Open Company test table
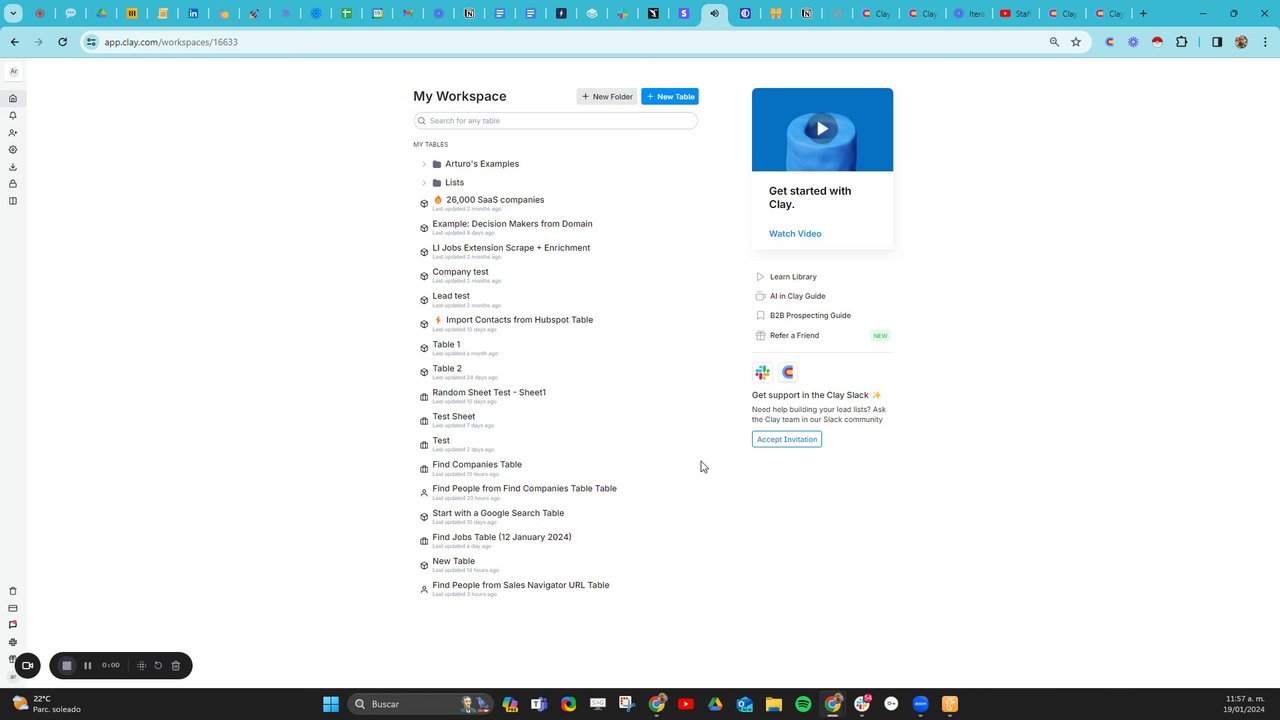 460,272
